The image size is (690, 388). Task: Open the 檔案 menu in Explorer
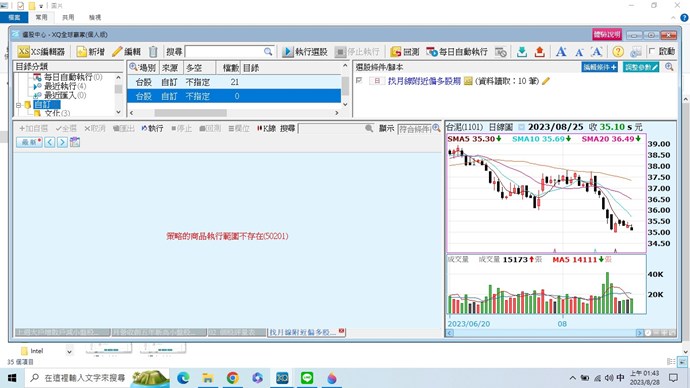14,17
